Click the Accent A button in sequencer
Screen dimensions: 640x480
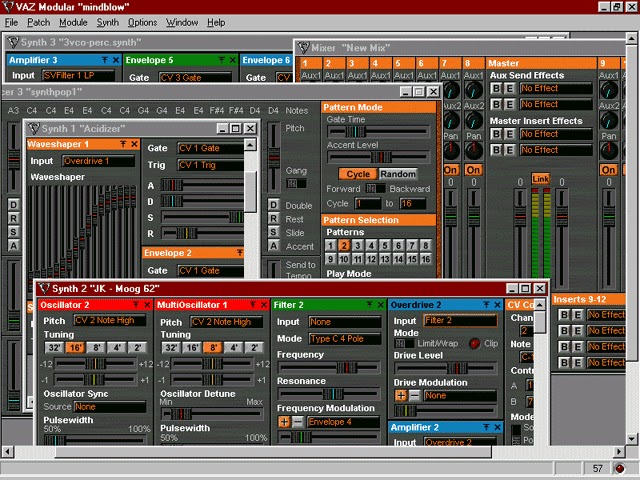point(273,246)
